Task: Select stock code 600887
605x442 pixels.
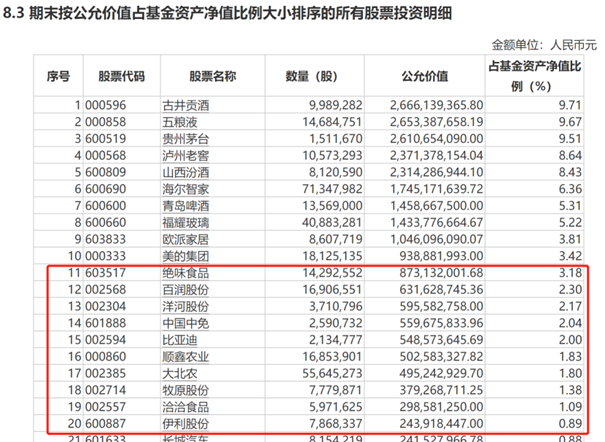Action: 106,424
